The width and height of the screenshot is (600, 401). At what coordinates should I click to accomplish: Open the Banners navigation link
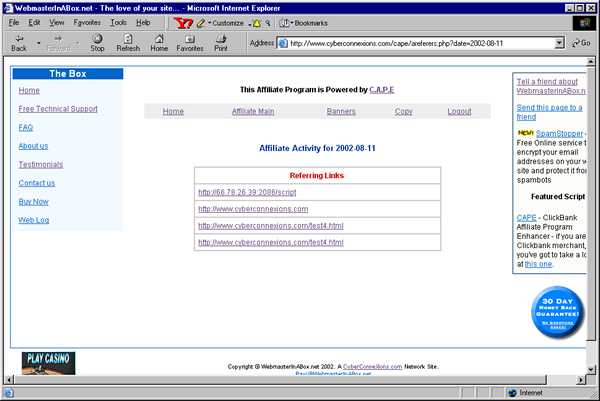(341, 111)
